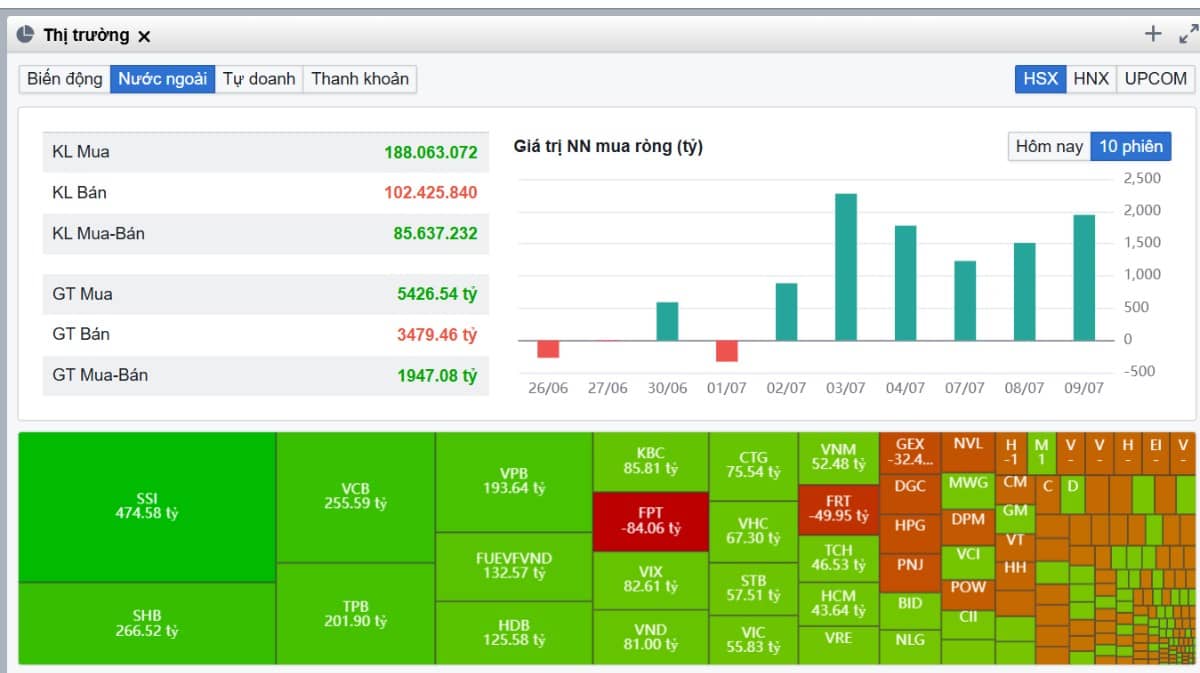
Task: Click the plus icon to add panel
Action: coord(1153,34)
